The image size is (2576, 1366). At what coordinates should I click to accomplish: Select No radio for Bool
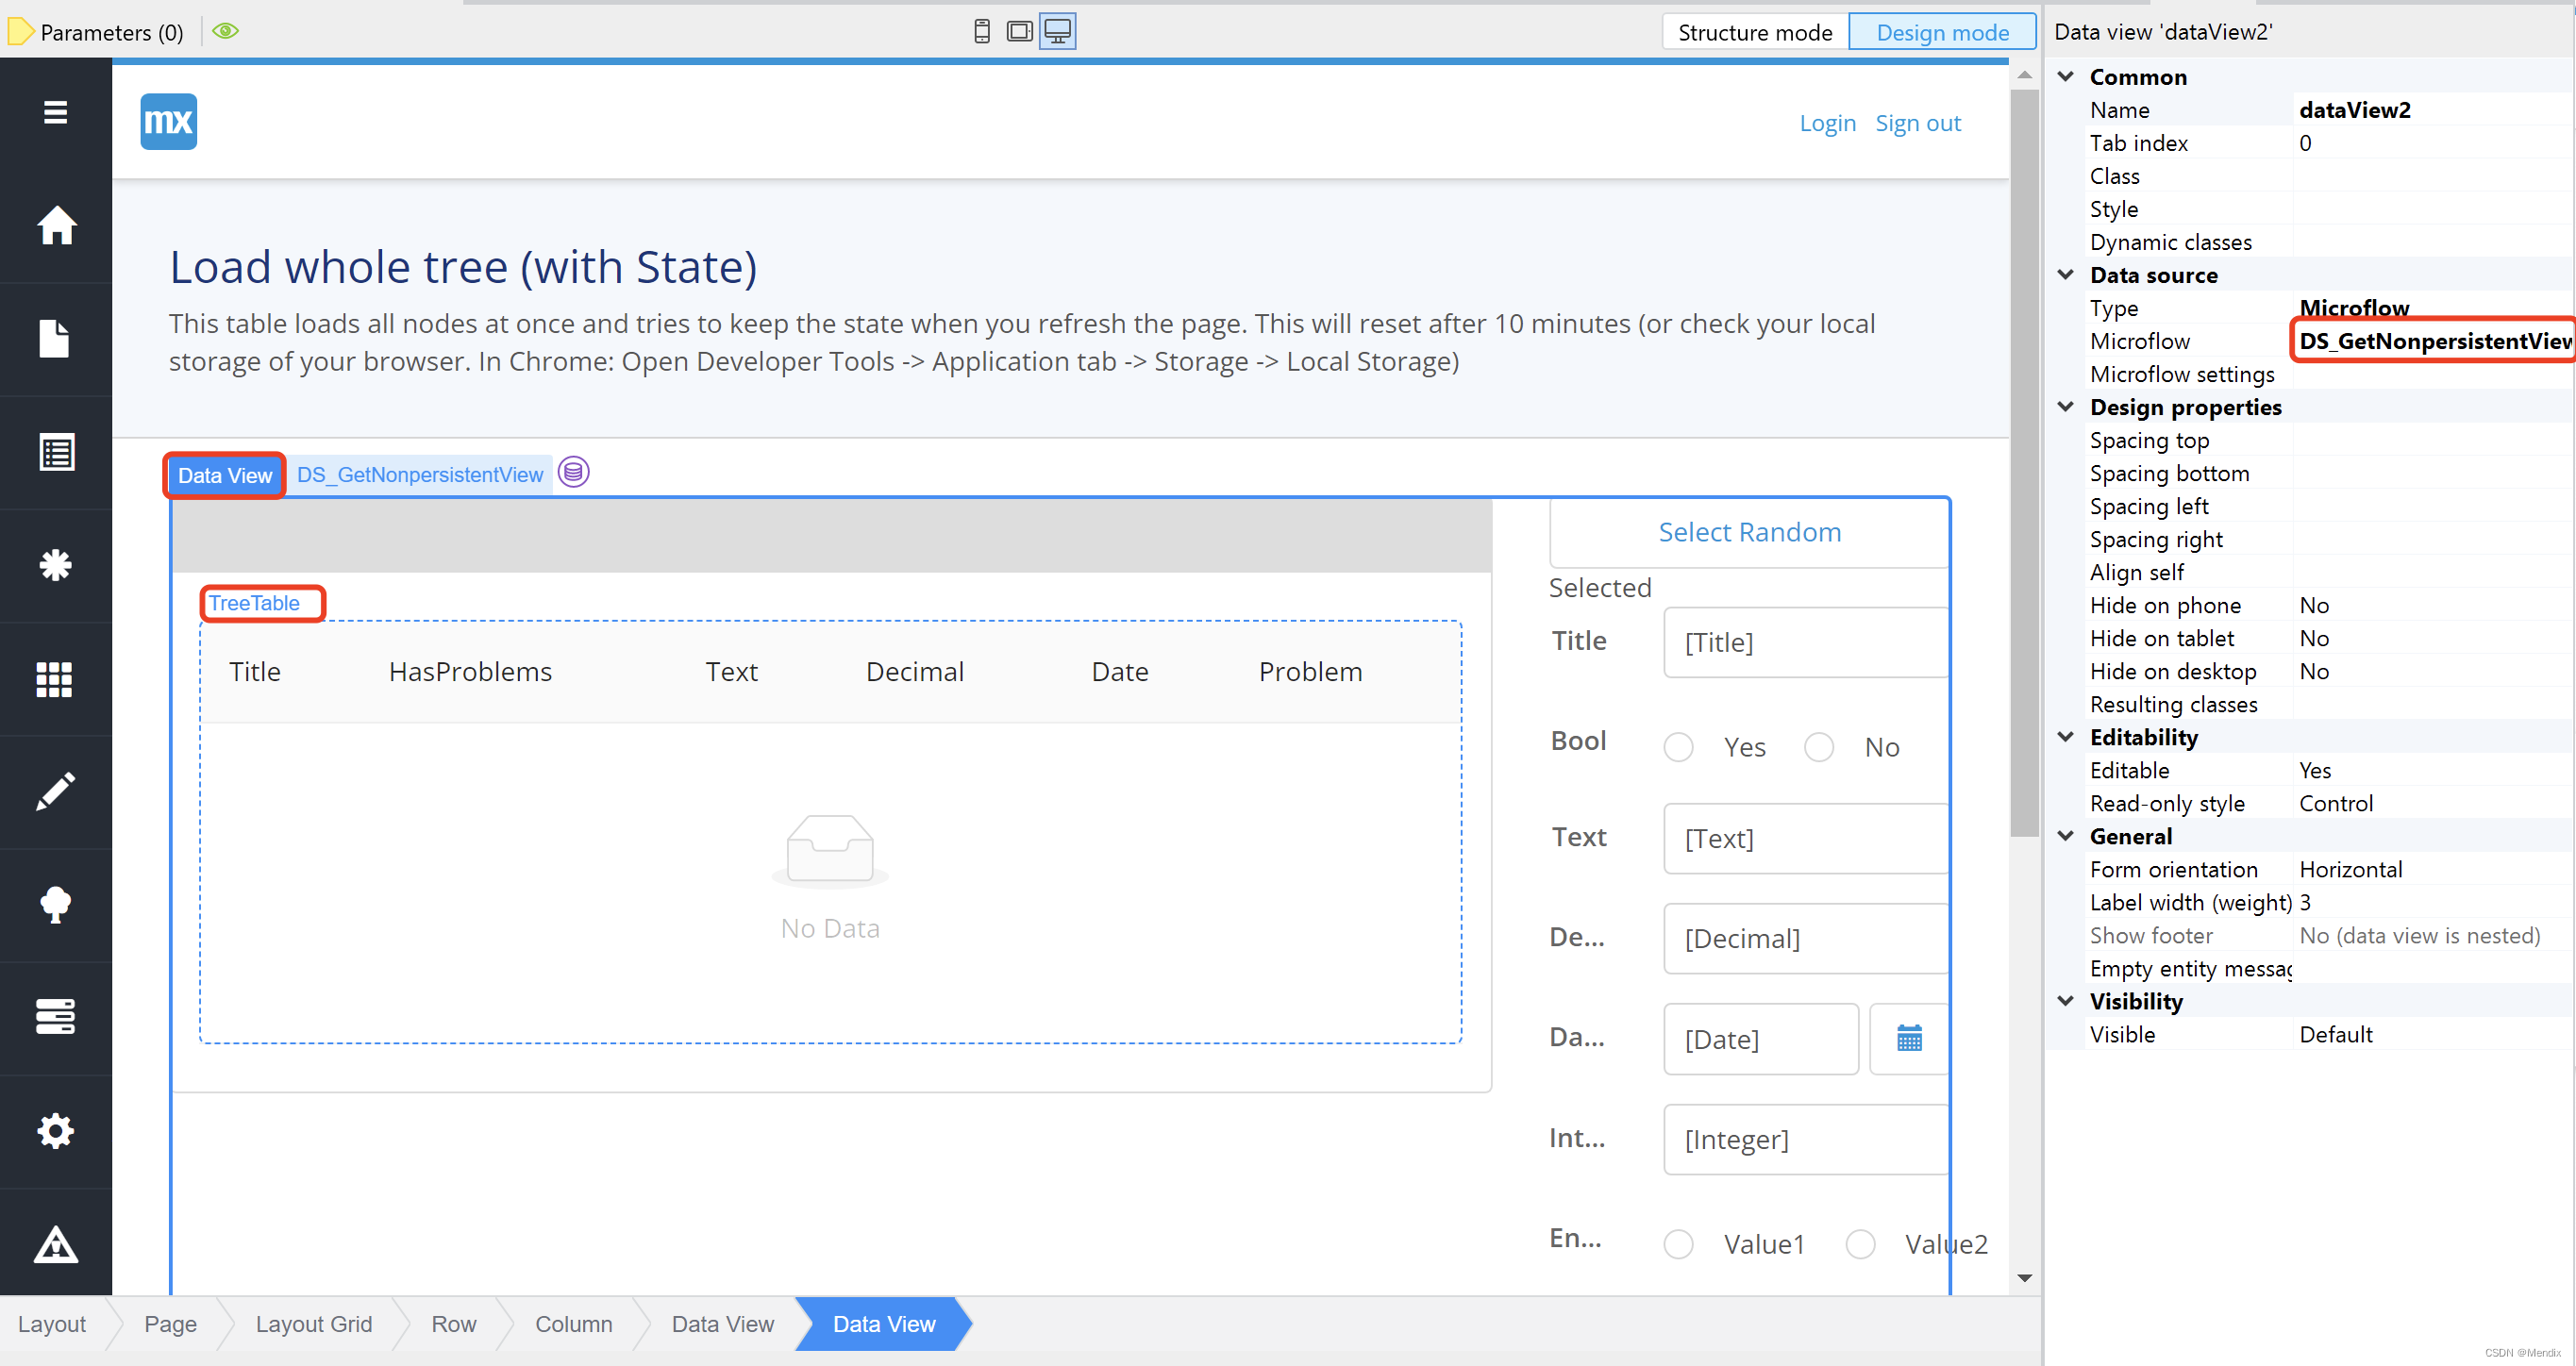pos(1819,747)
